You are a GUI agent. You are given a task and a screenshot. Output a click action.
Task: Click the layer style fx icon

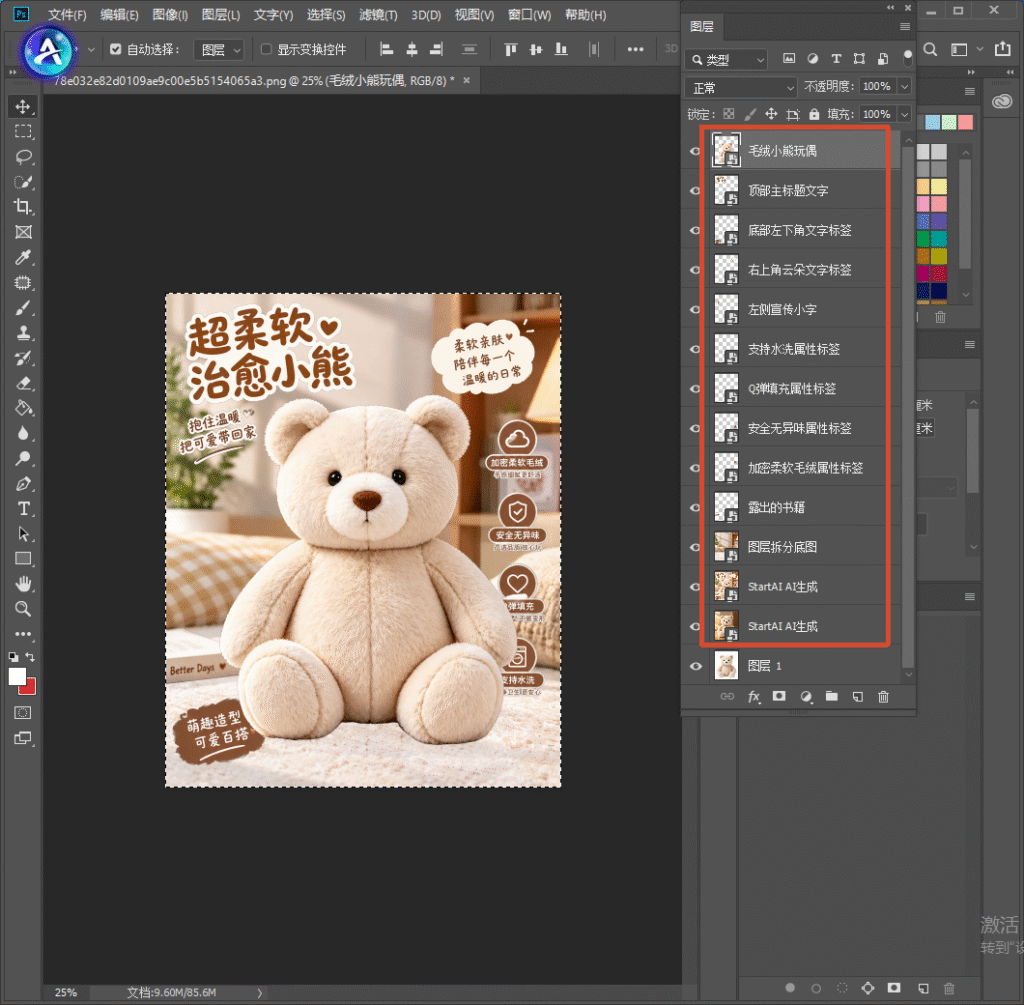click(753, 697)
